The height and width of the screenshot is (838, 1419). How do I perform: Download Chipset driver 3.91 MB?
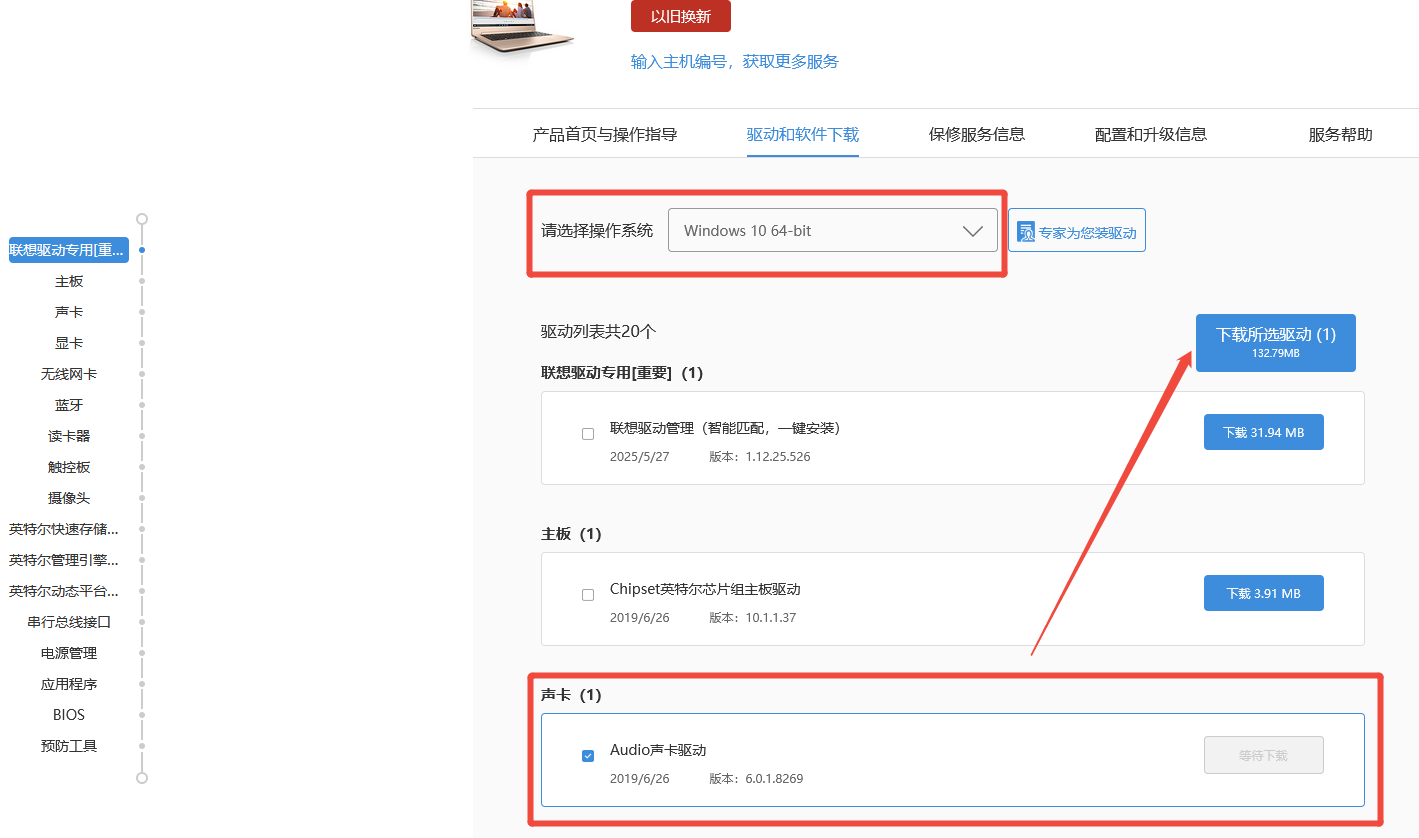[x=1264, y=593]
